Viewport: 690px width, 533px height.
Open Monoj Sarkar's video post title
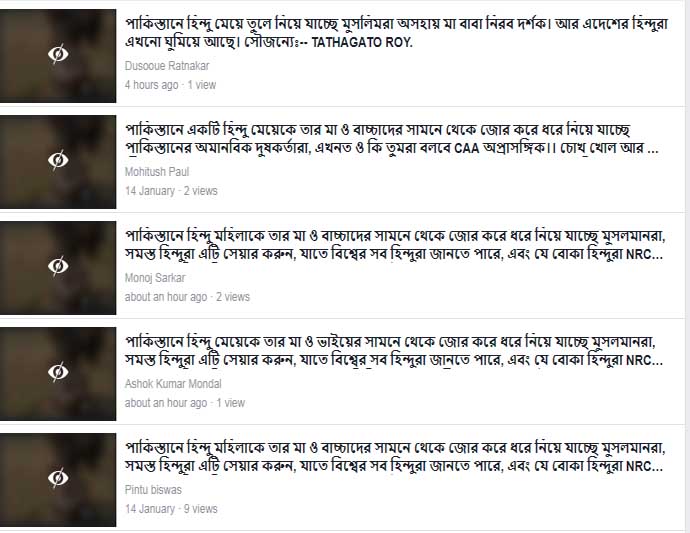(x=394, y=245)
